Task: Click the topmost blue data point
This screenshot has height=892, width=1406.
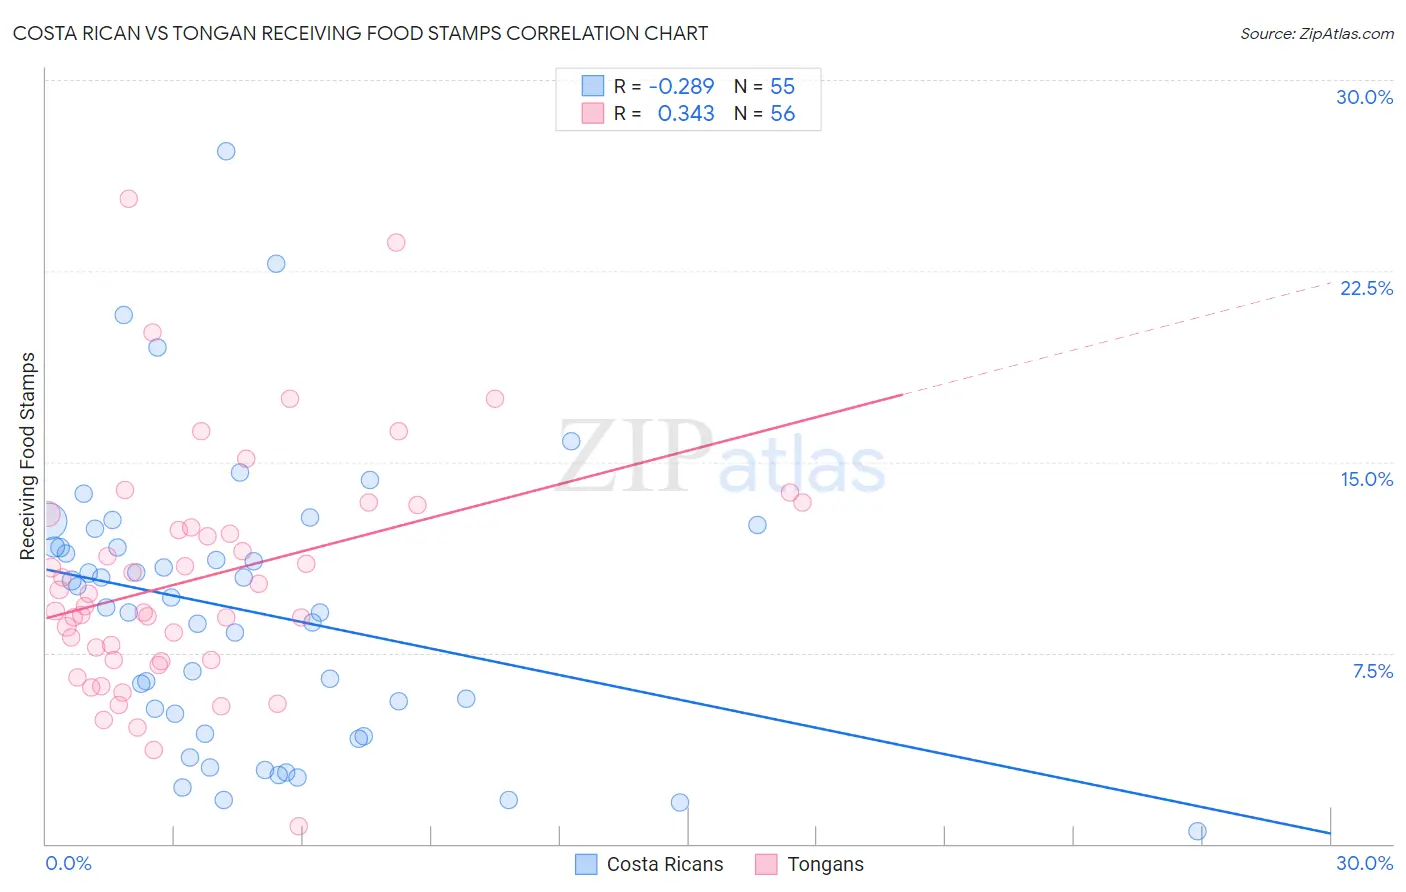Action: tap(226, 151)
